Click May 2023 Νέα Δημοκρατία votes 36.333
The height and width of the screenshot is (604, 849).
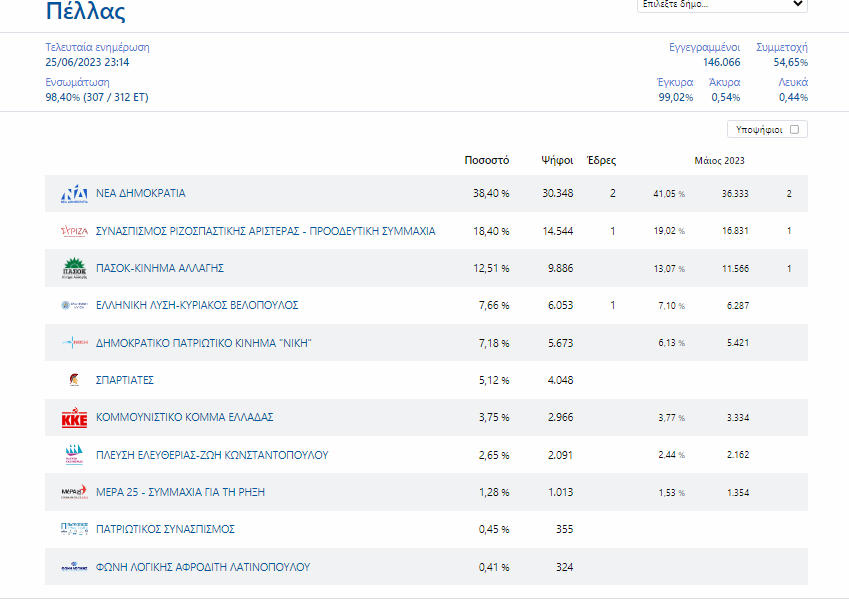pos(735,194)
